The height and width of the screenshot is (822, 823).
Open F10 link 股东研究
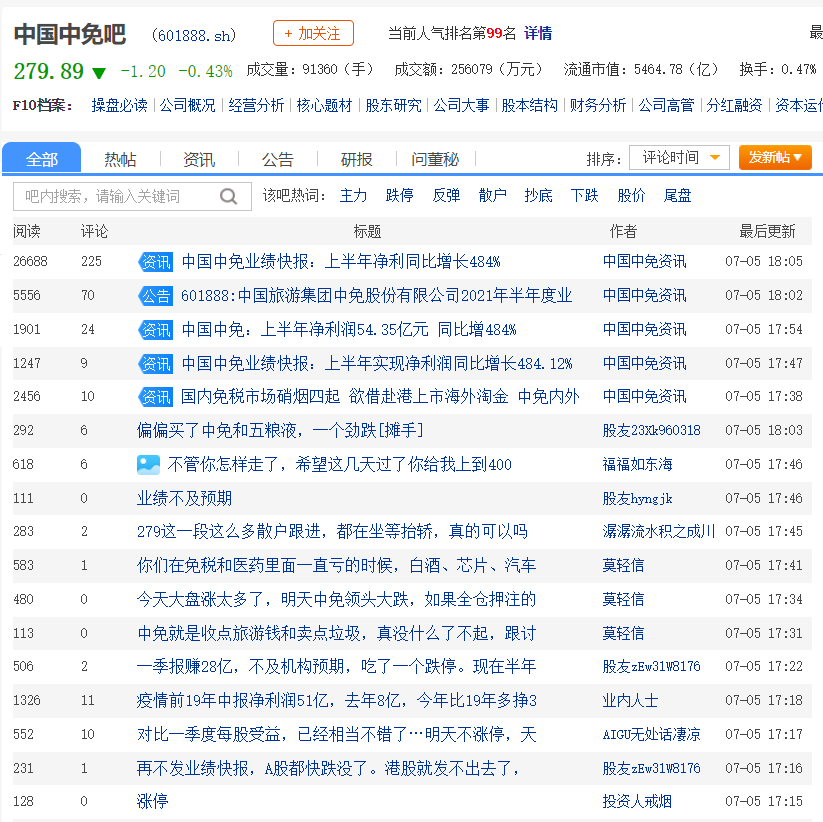[394, 106]
